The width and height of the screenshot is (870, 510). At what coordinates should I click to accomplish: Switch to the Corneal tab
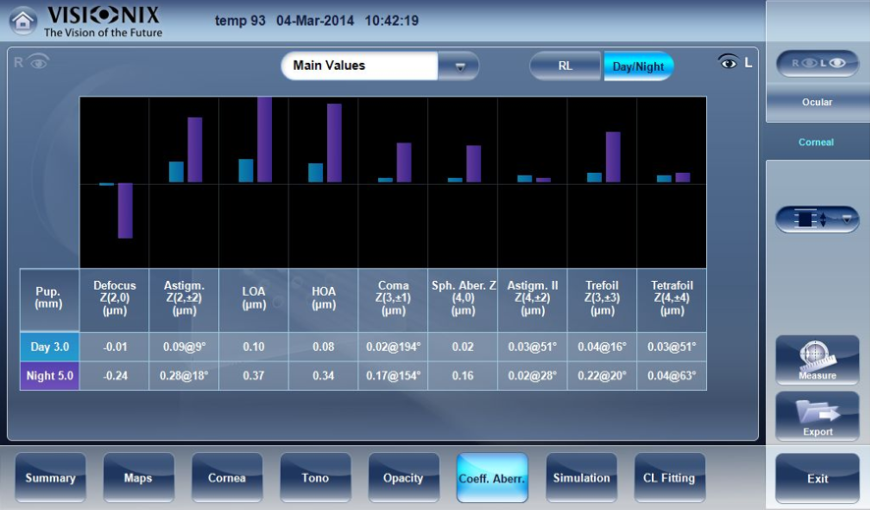[817, 142]
